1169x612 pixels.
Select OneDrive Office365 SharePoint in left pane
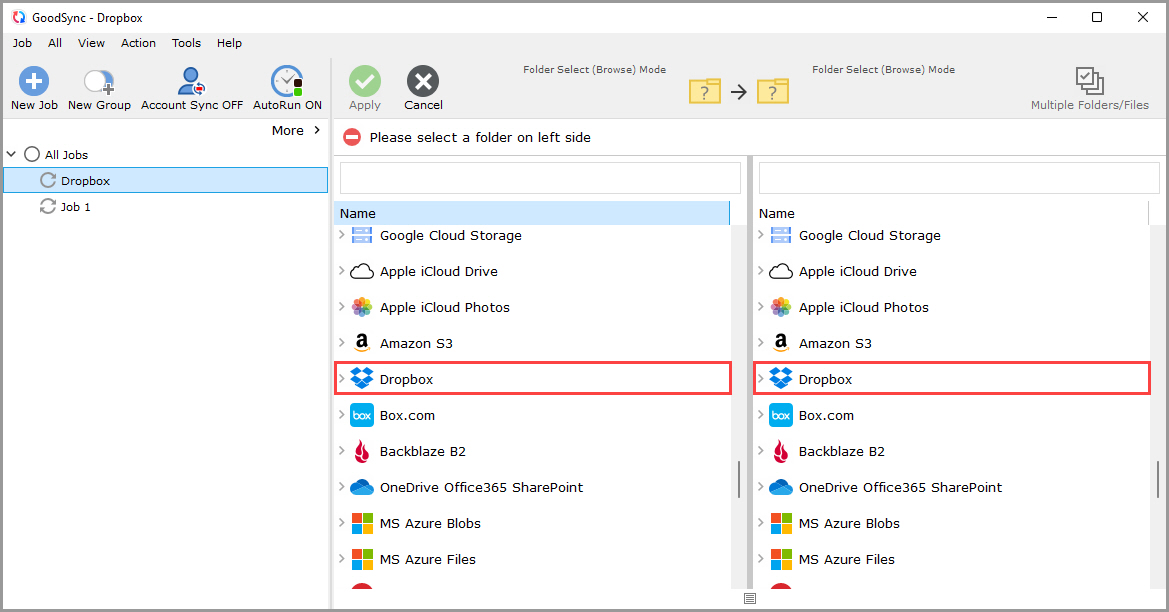click(x=481, y=488)
